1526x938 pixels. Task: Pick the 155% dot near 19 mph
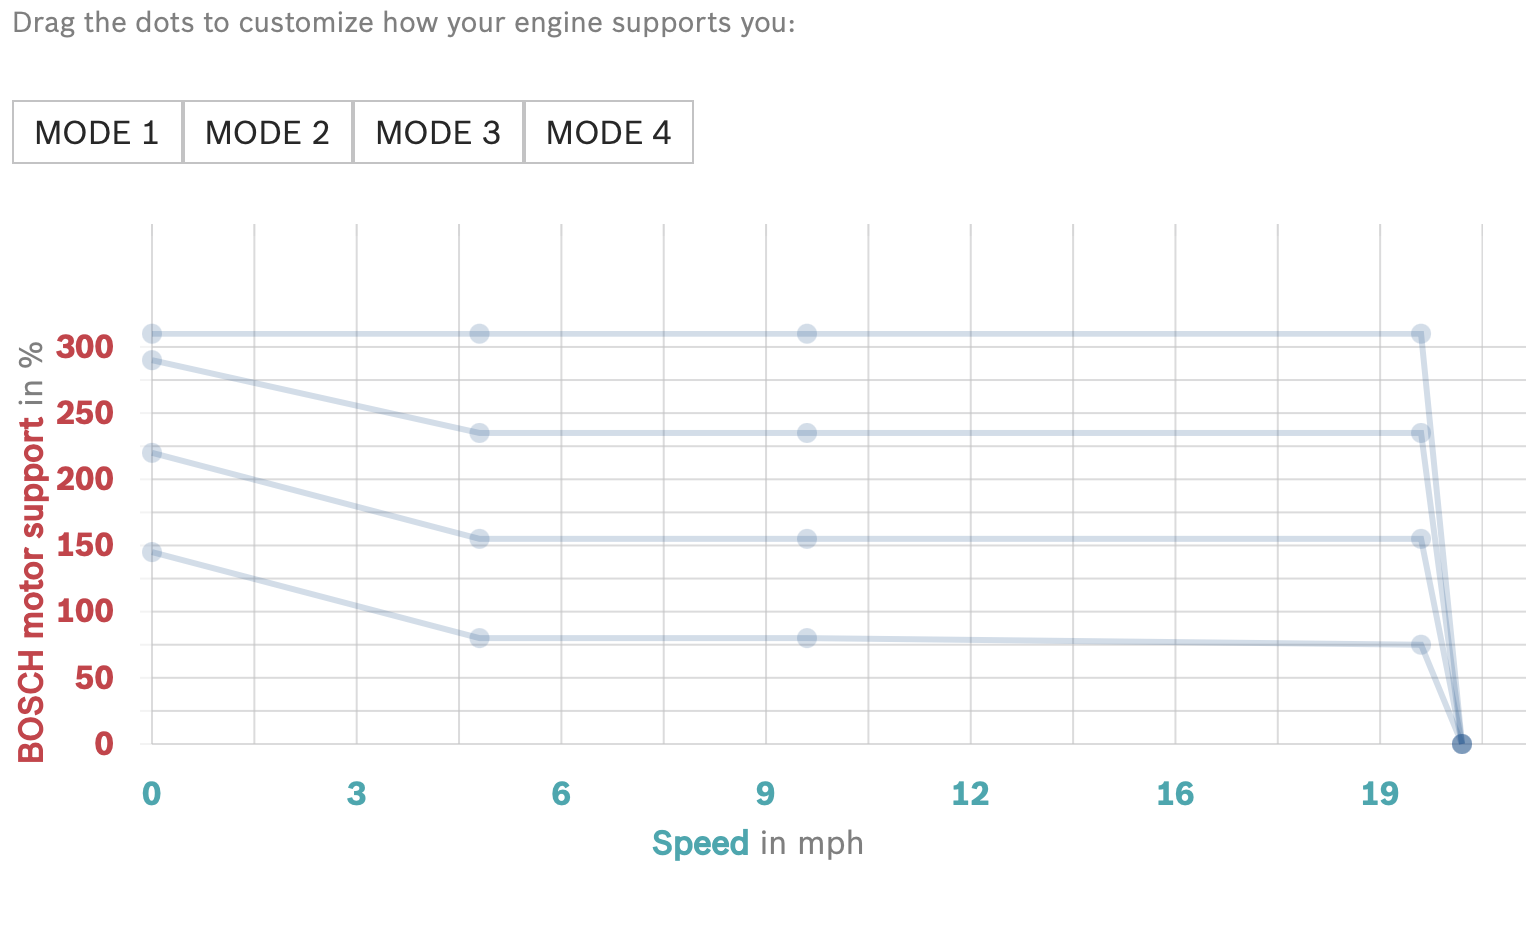point(1420,539)
